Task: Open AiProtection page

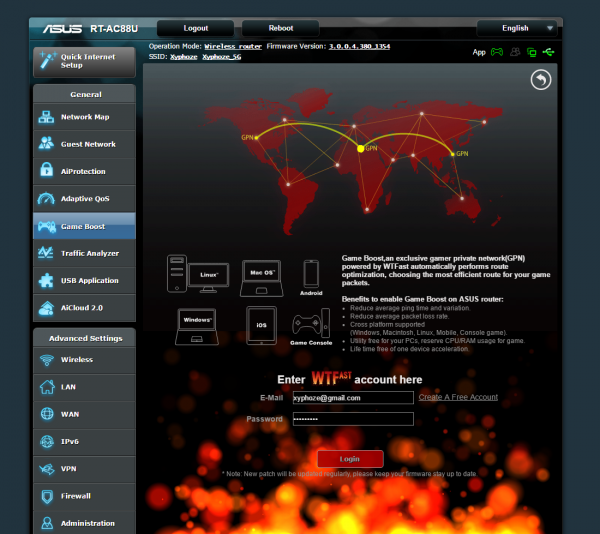Action: pyautogui.click(x=84, y=171)
